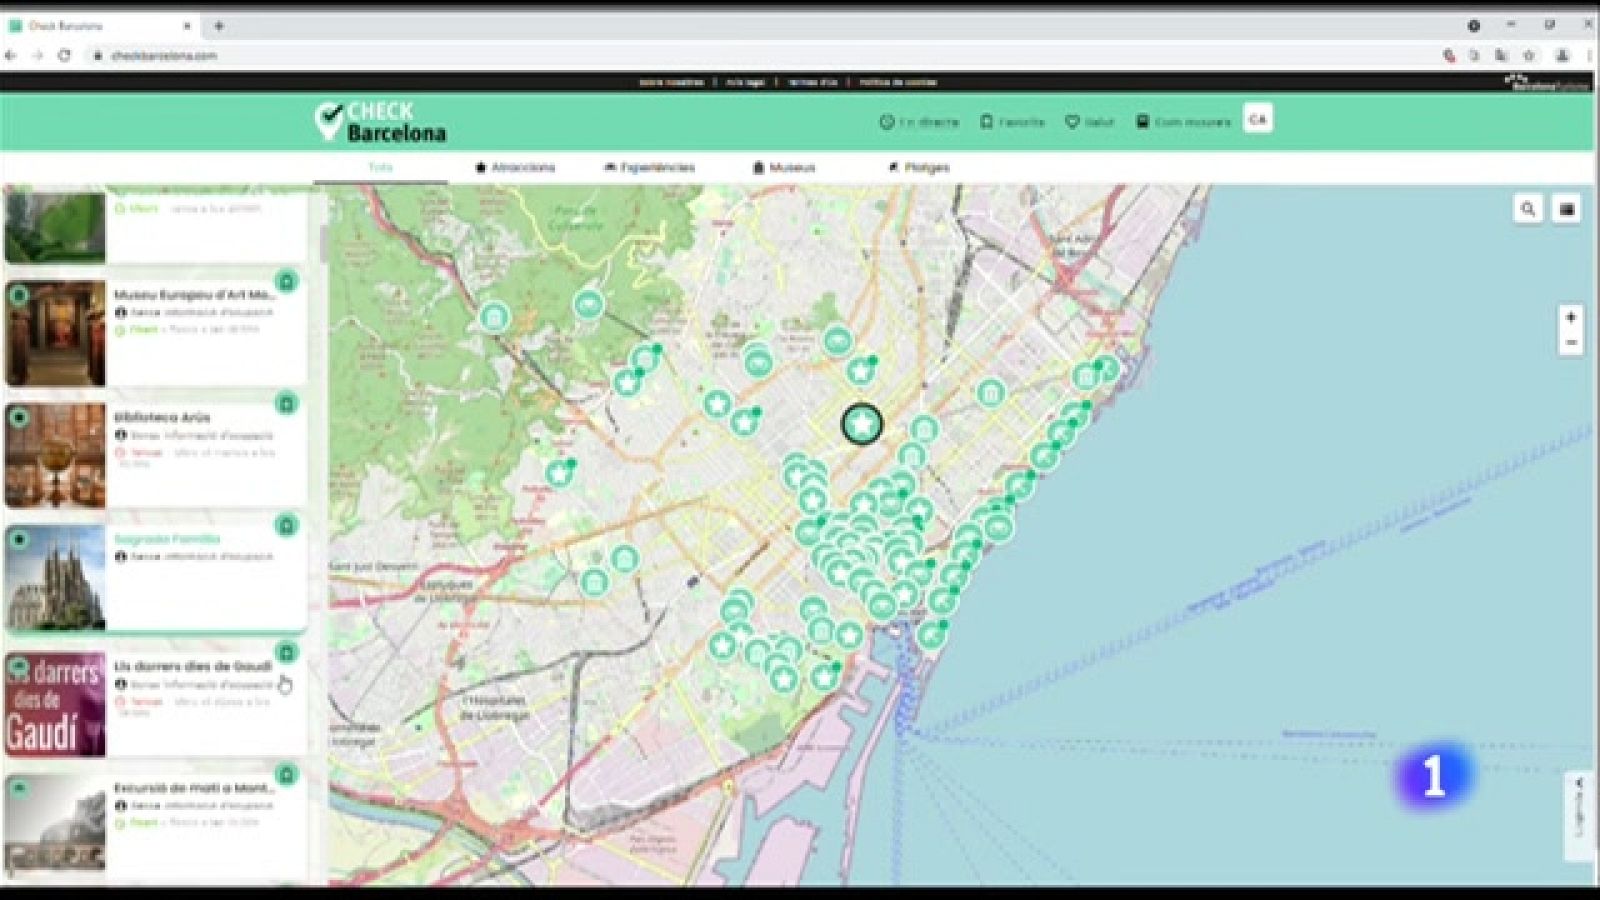Image resolution: width=1600 pixels, height=900 pixels.
Task: Bookmark the Sagrada Família card
Action: tap(288, 522)
